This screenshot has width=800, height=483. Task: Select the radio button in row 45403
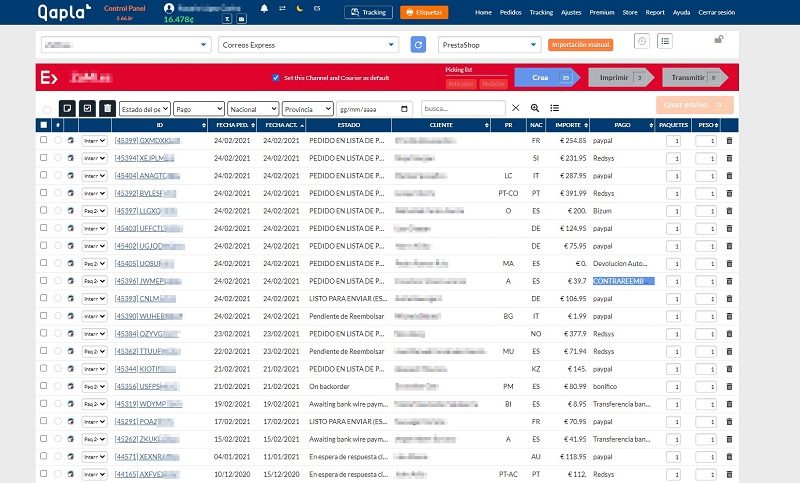tap(58, 228)
